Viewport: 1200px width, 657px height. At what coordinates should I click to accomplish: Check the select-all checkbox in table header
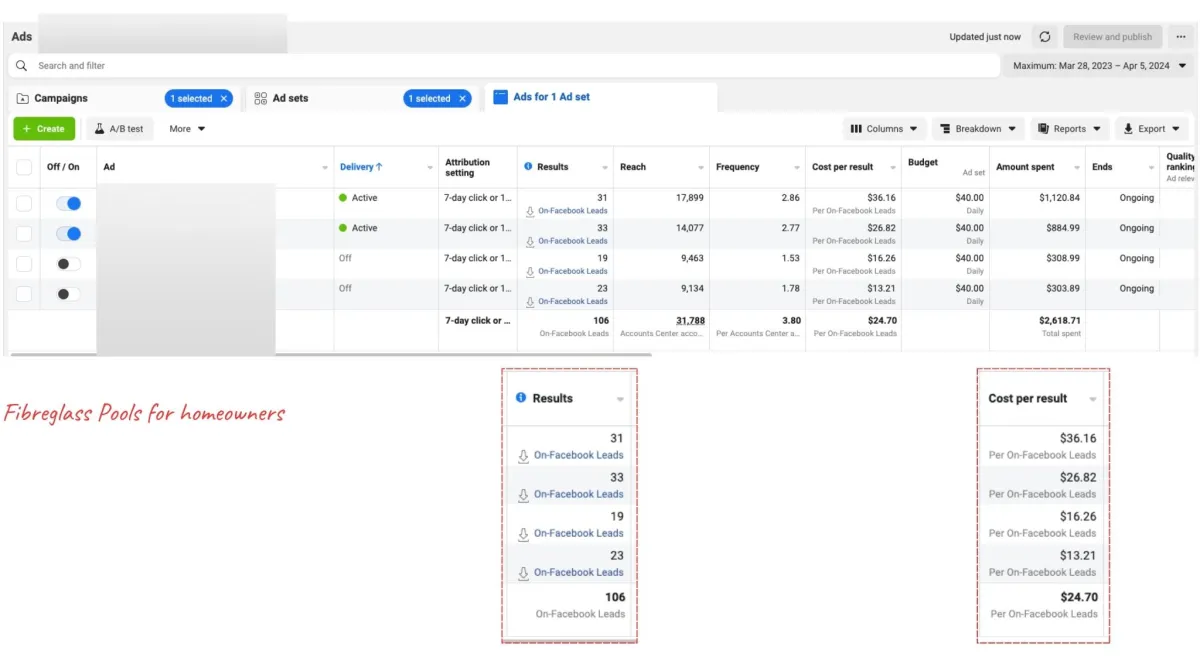(x=24, y=167)
